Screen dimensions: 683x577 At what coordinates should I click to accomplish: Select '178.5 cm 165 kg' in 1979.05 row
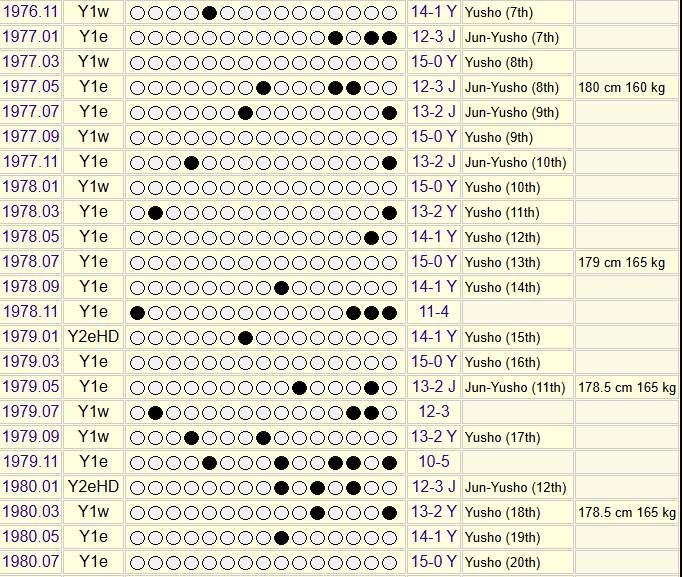tap(627, 387)
